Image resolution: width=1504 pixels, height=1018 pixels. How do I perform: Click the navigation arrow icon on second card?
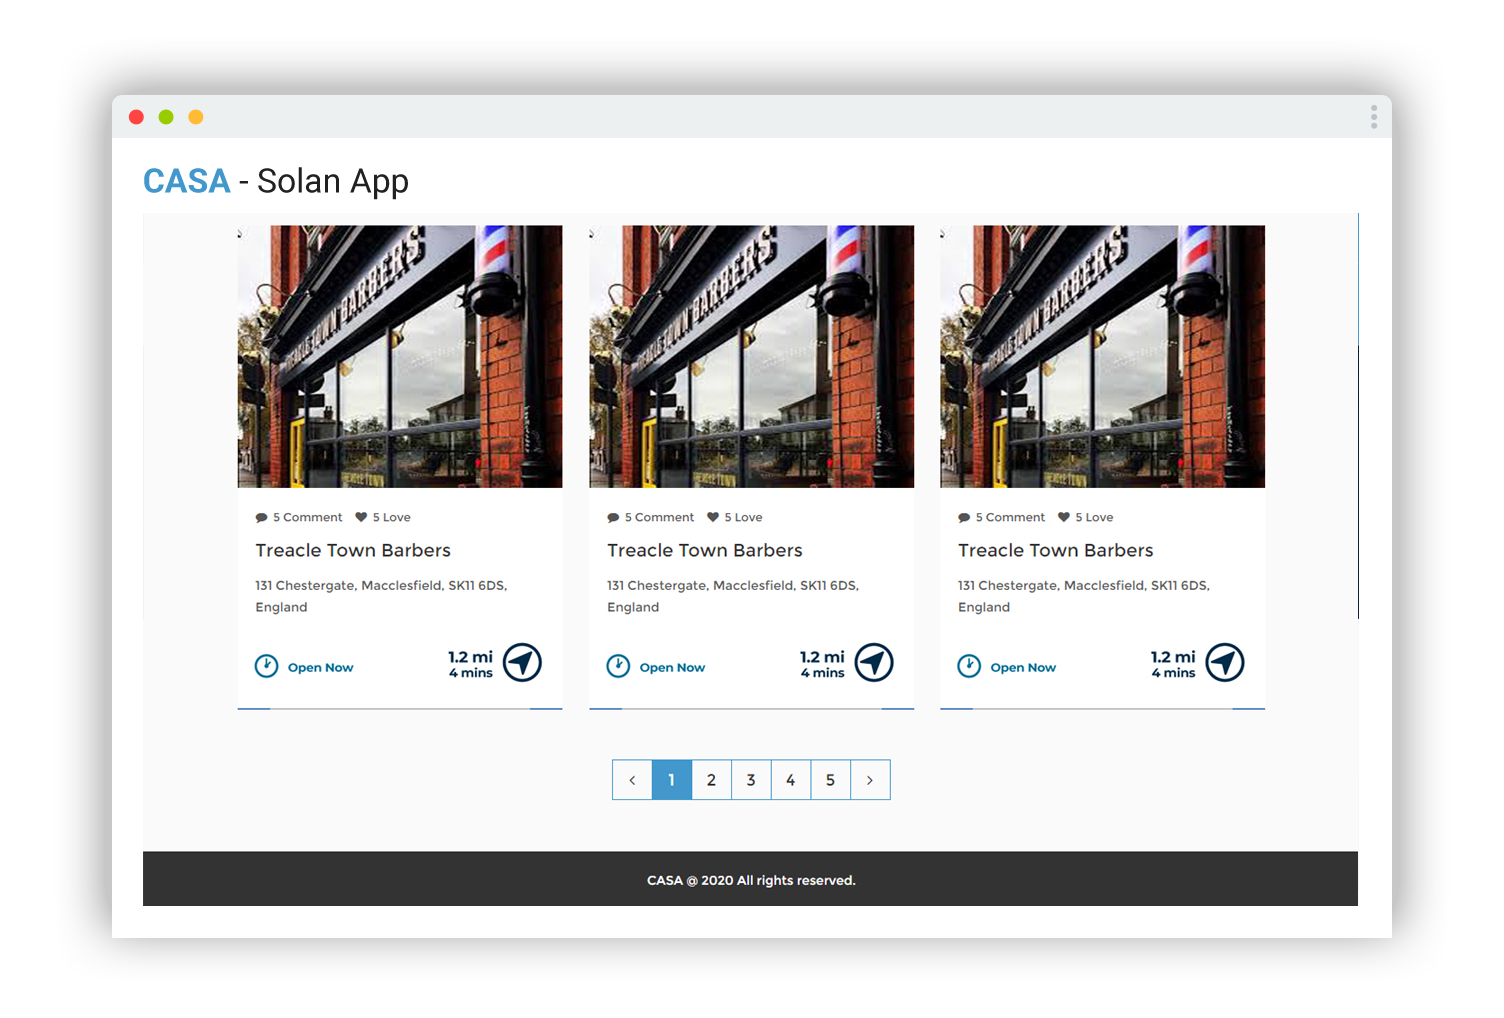[x=874, y=662]
